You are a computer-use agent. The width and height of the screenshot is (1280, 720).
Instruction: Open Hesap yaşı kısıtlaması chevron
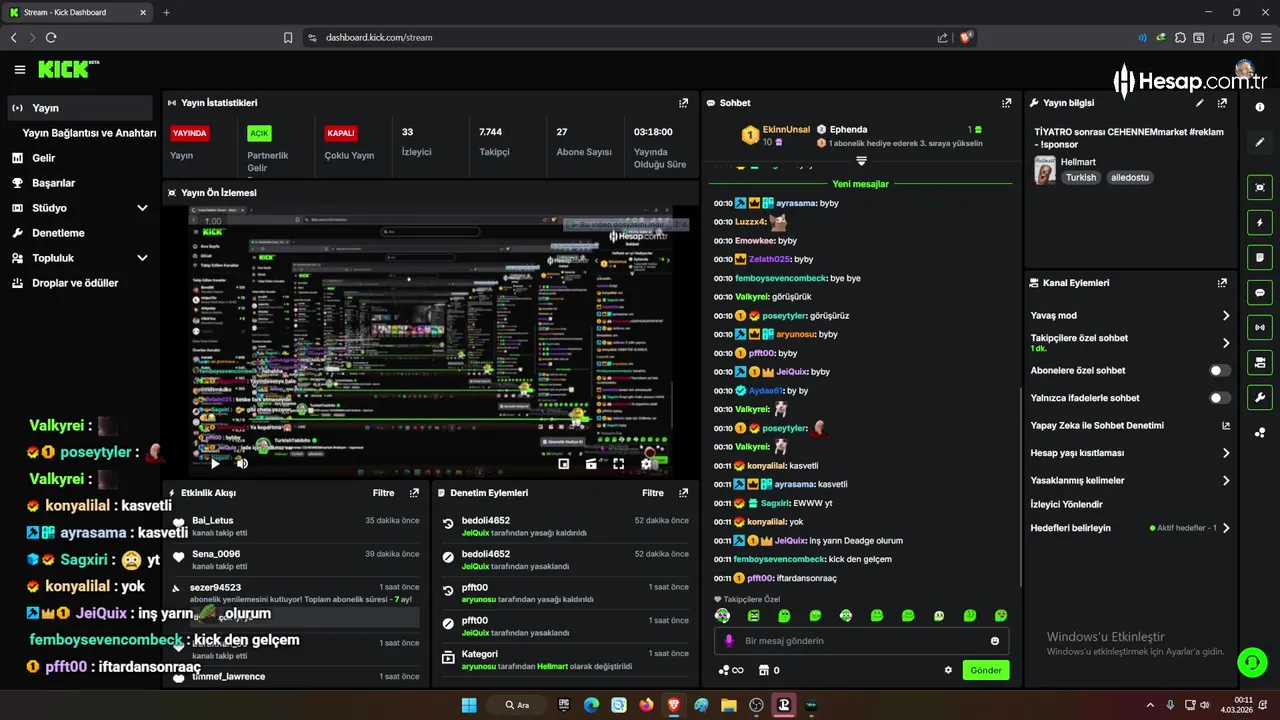coord(1226,453)
